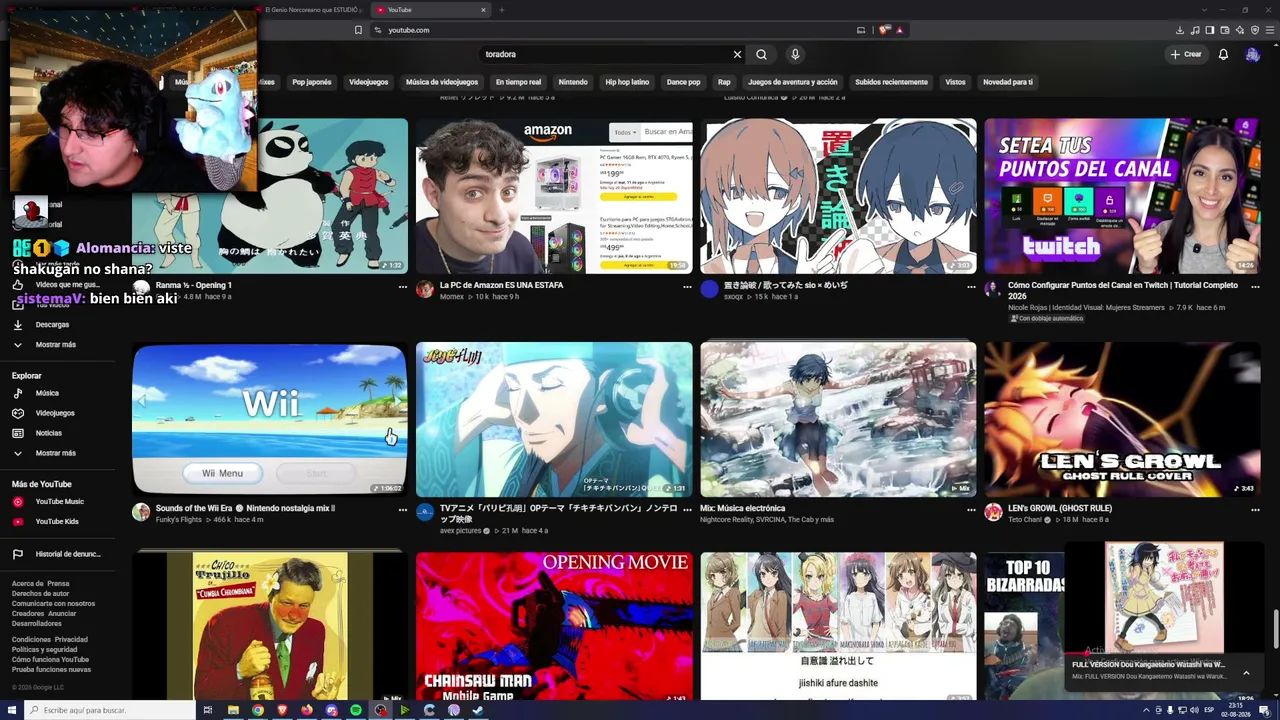Image resolution: width=1280 pixels, height=720 pixels.
Task: Submit search with magnifying glass button
Action: (x=761, y=54)
